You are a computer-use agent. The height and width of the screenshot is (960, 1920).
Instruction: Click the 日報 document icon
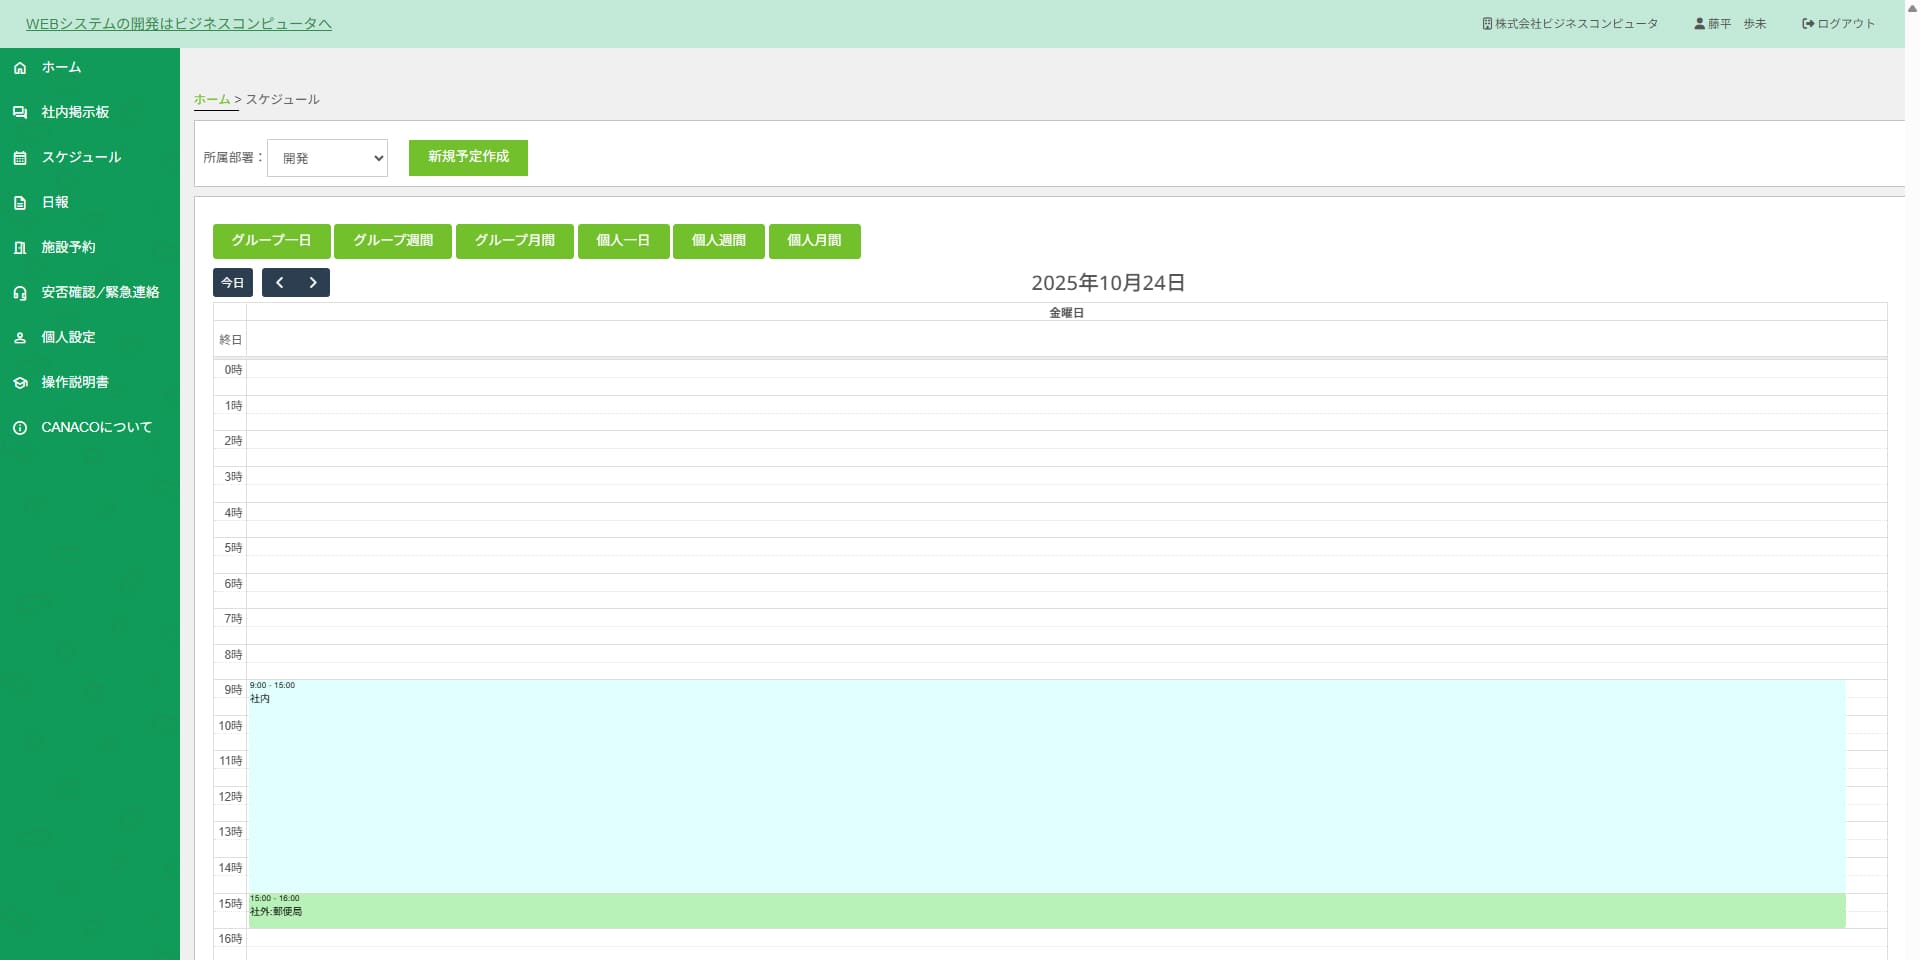coord(20,203)
